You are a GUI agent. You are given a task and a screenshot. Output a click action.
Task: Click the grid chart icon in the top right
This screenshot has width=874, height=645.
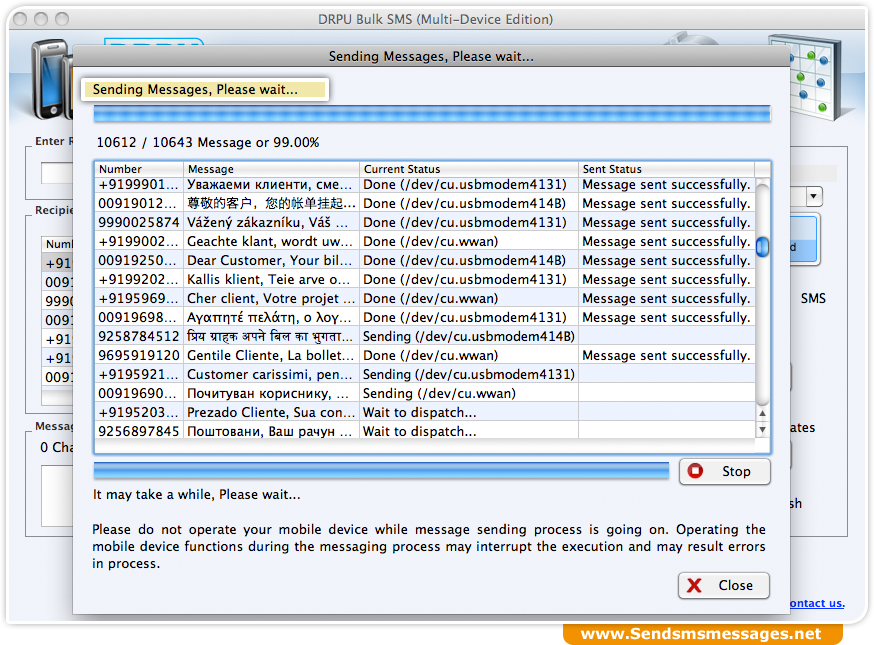point(807,75)
